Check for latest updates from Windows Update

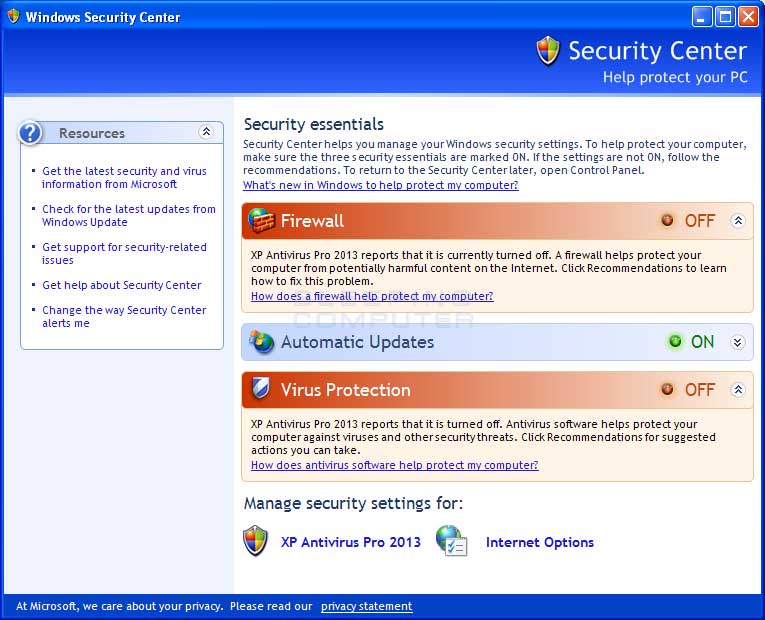tap(129, 216)
